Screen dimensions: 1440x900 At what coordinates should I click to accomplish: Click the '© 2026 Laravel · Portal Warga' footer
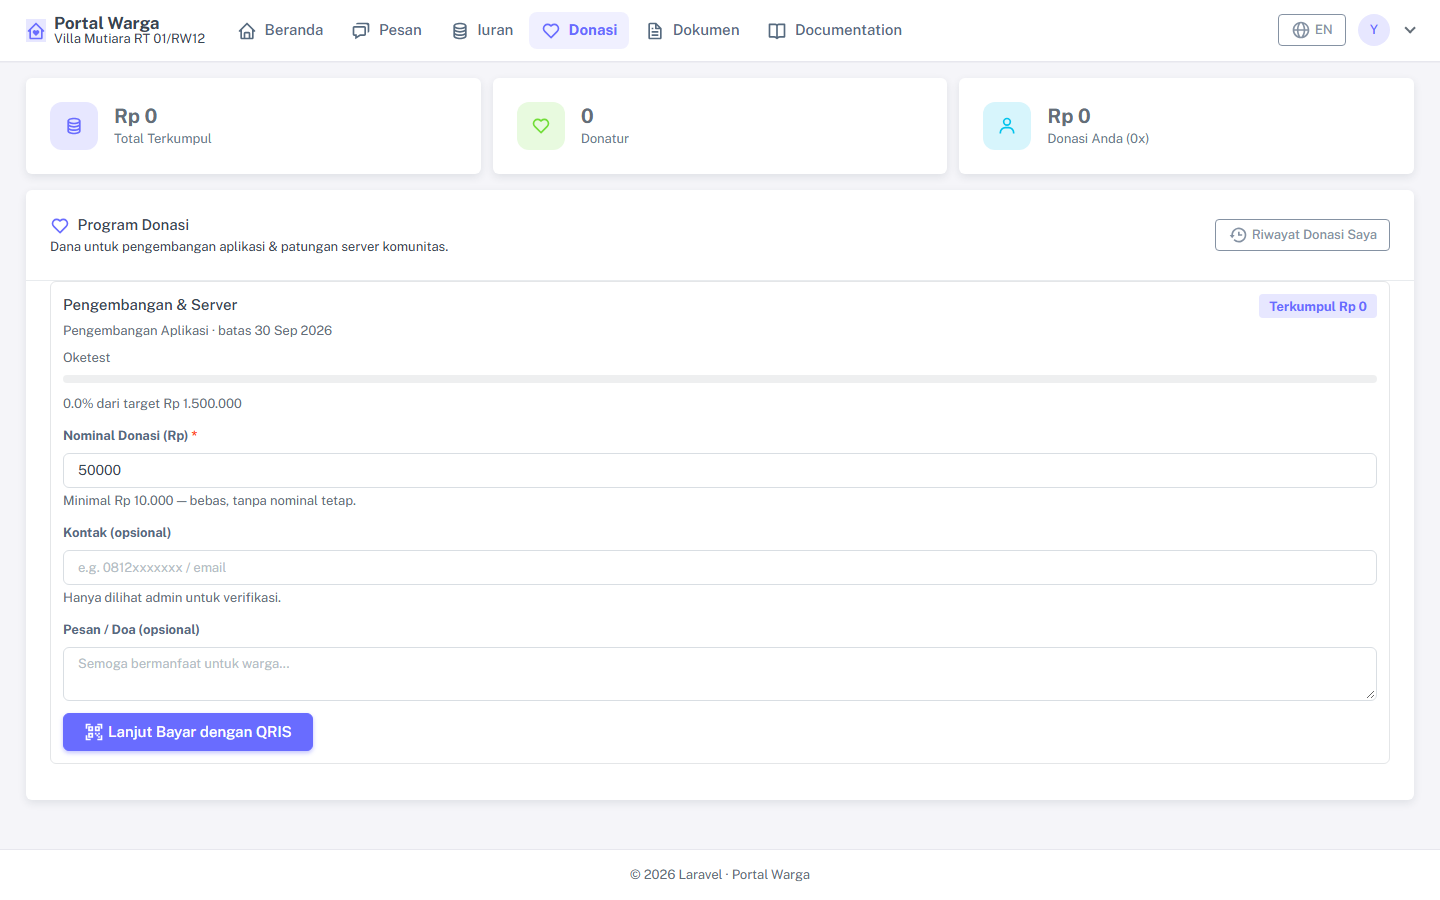coord(720,875)
